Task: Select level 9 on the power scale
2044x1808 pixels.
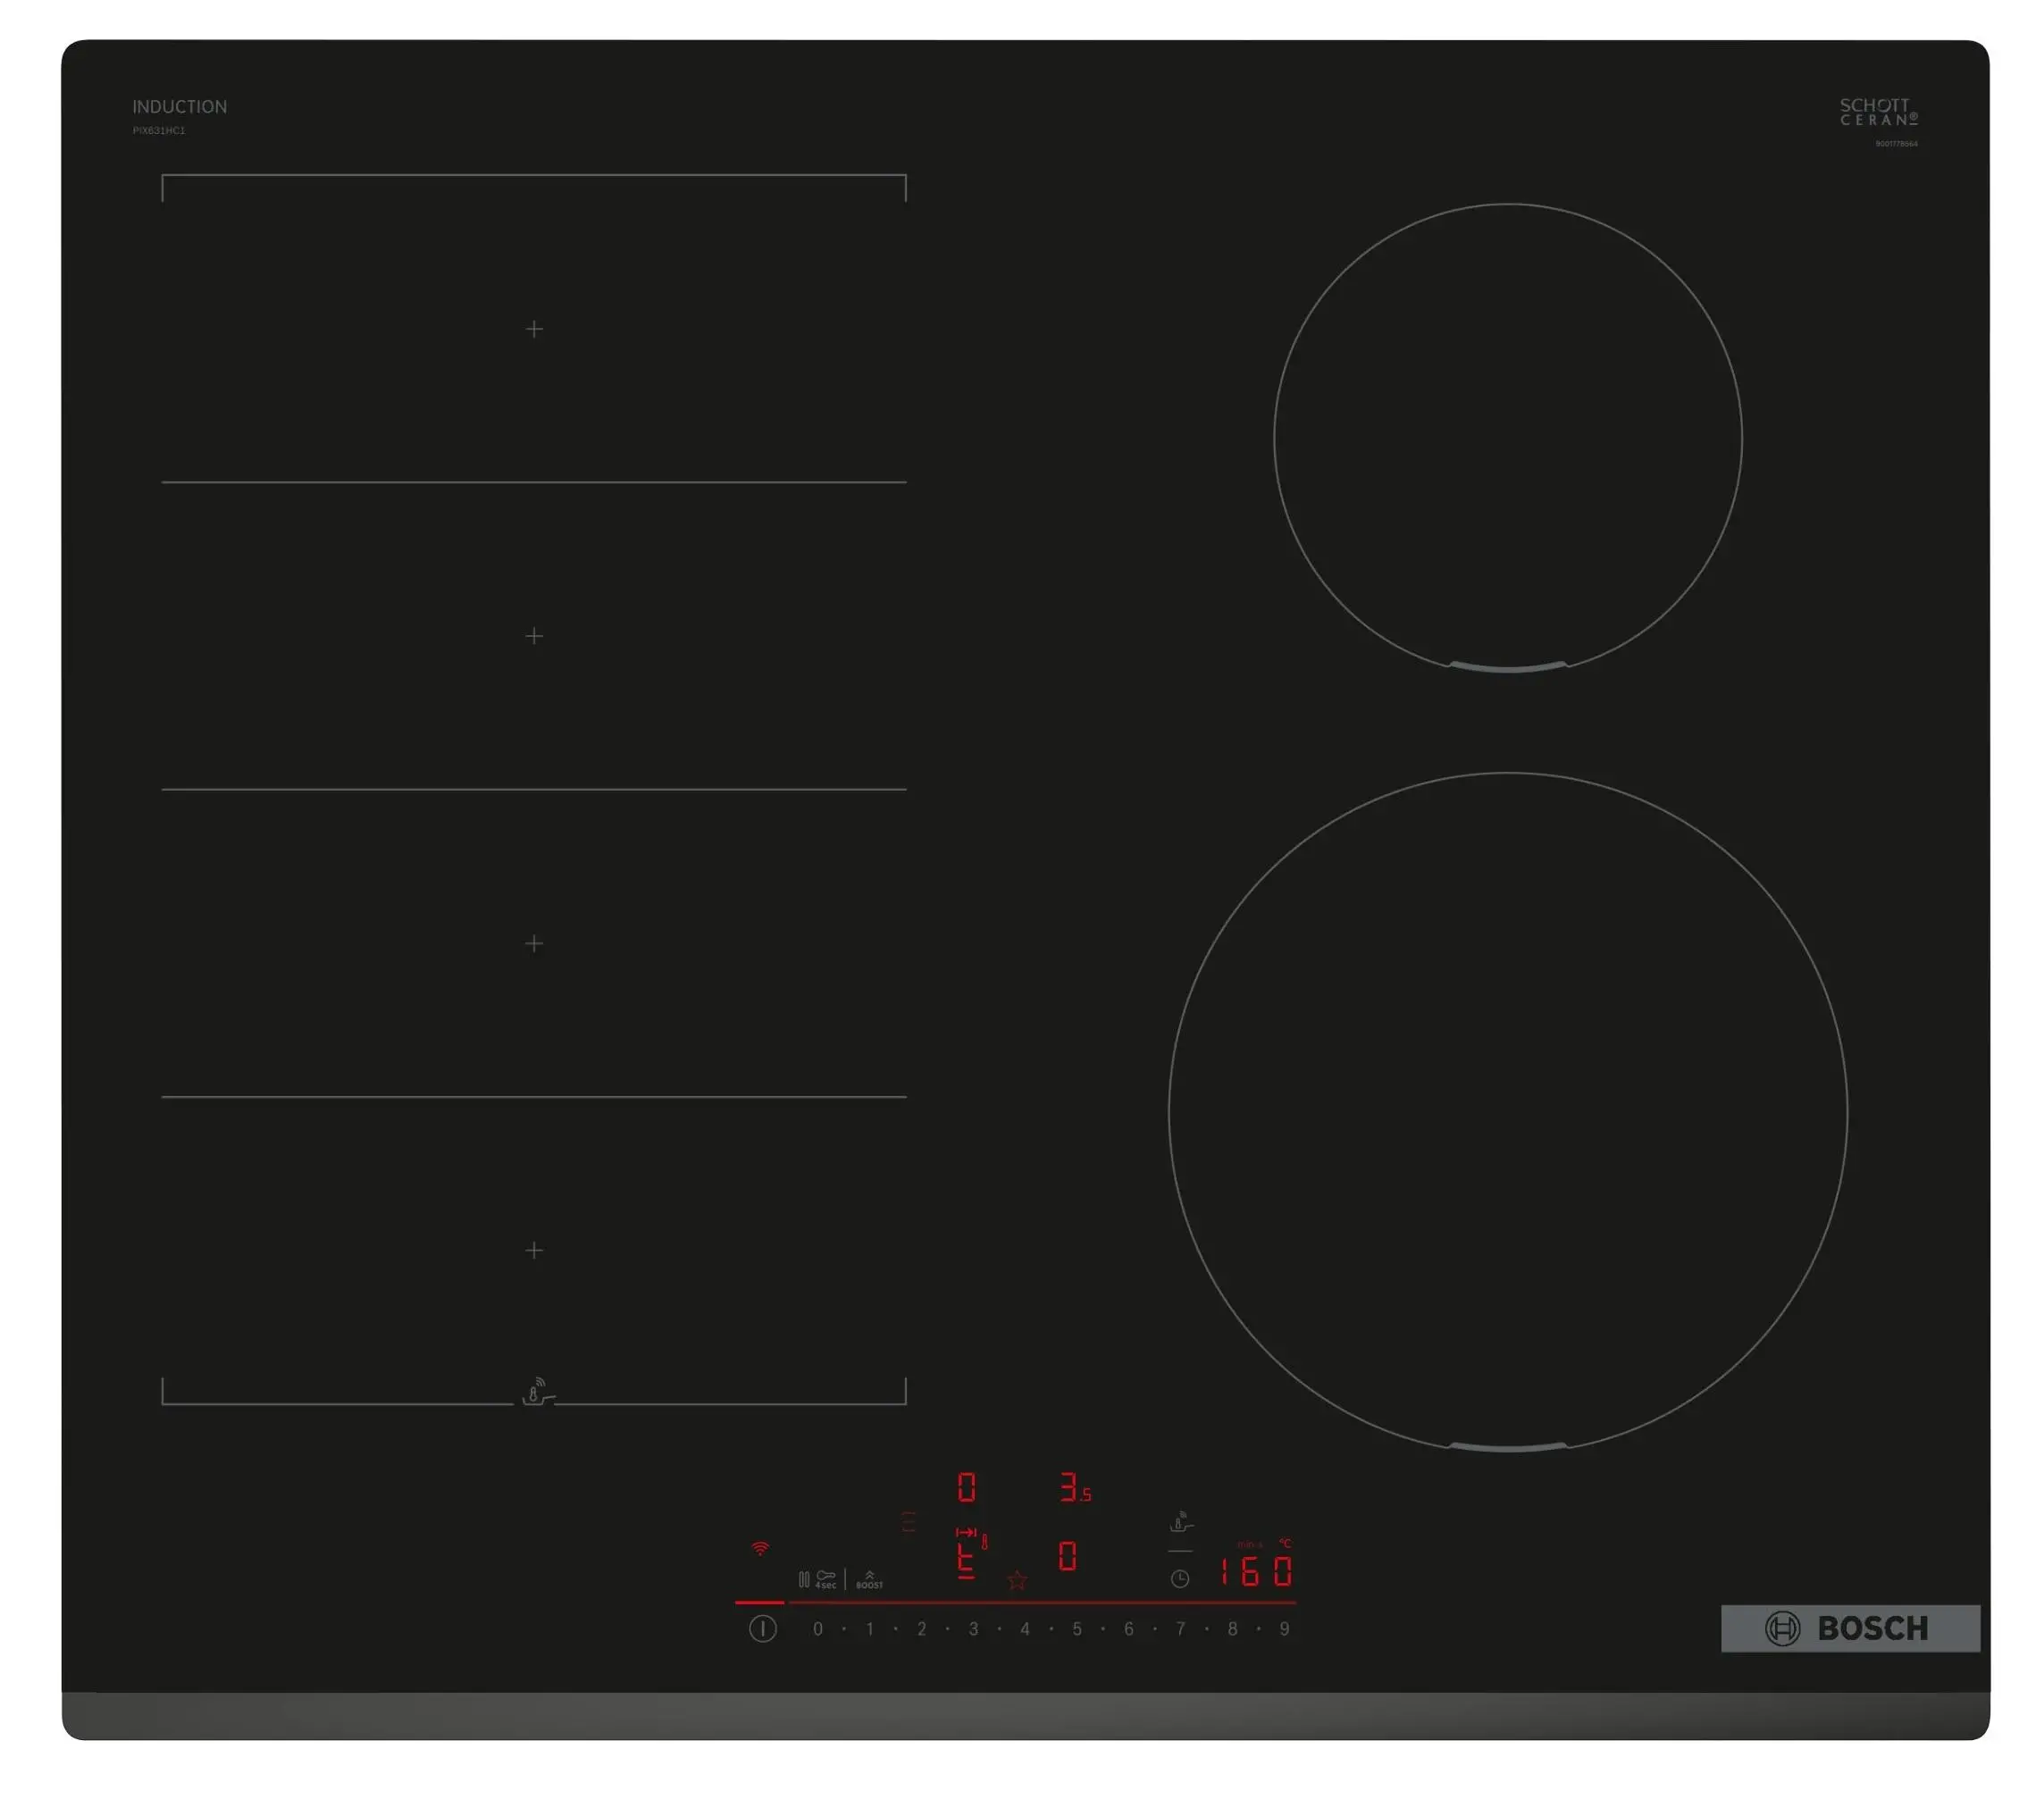Action: (1284, 1629)
